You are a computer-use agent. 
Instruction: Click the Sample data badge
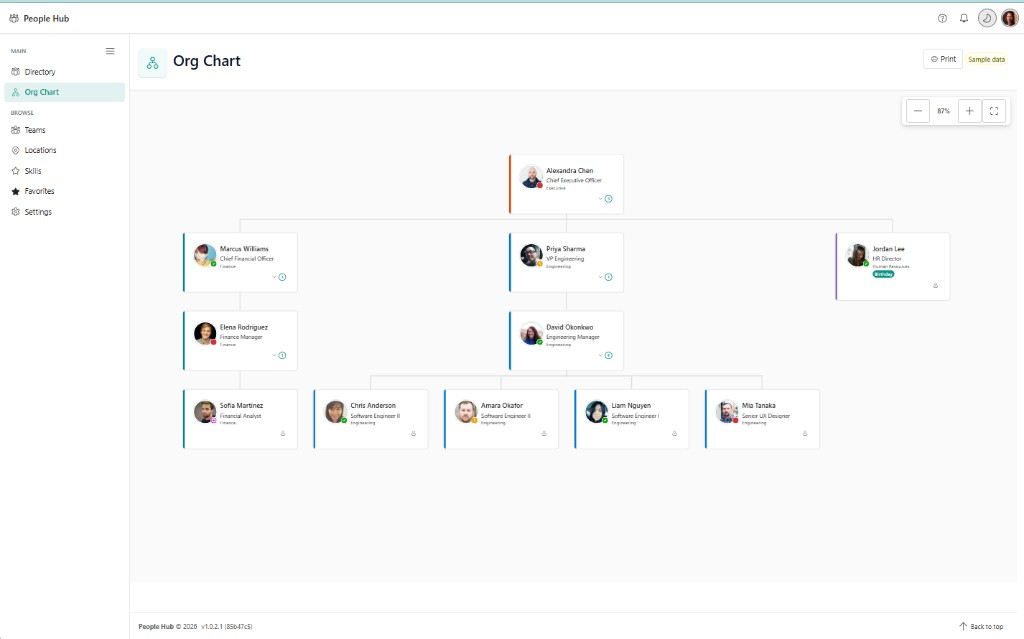[x=986, y=59]
